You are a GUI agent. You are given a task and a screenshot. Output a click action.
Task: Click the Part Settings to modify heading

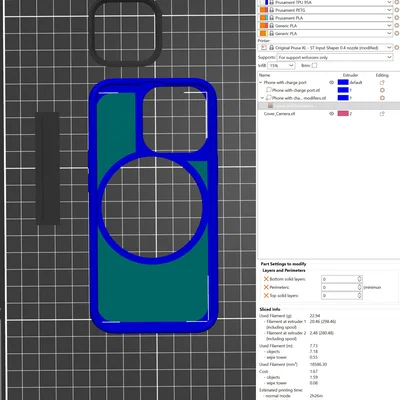283,264
